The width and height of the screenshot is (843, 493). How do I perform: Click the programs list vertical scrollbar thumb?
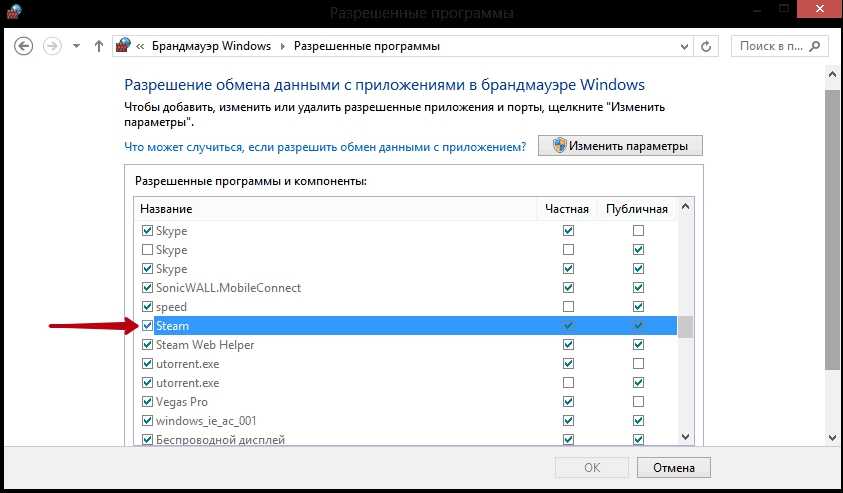pos(686,326)
